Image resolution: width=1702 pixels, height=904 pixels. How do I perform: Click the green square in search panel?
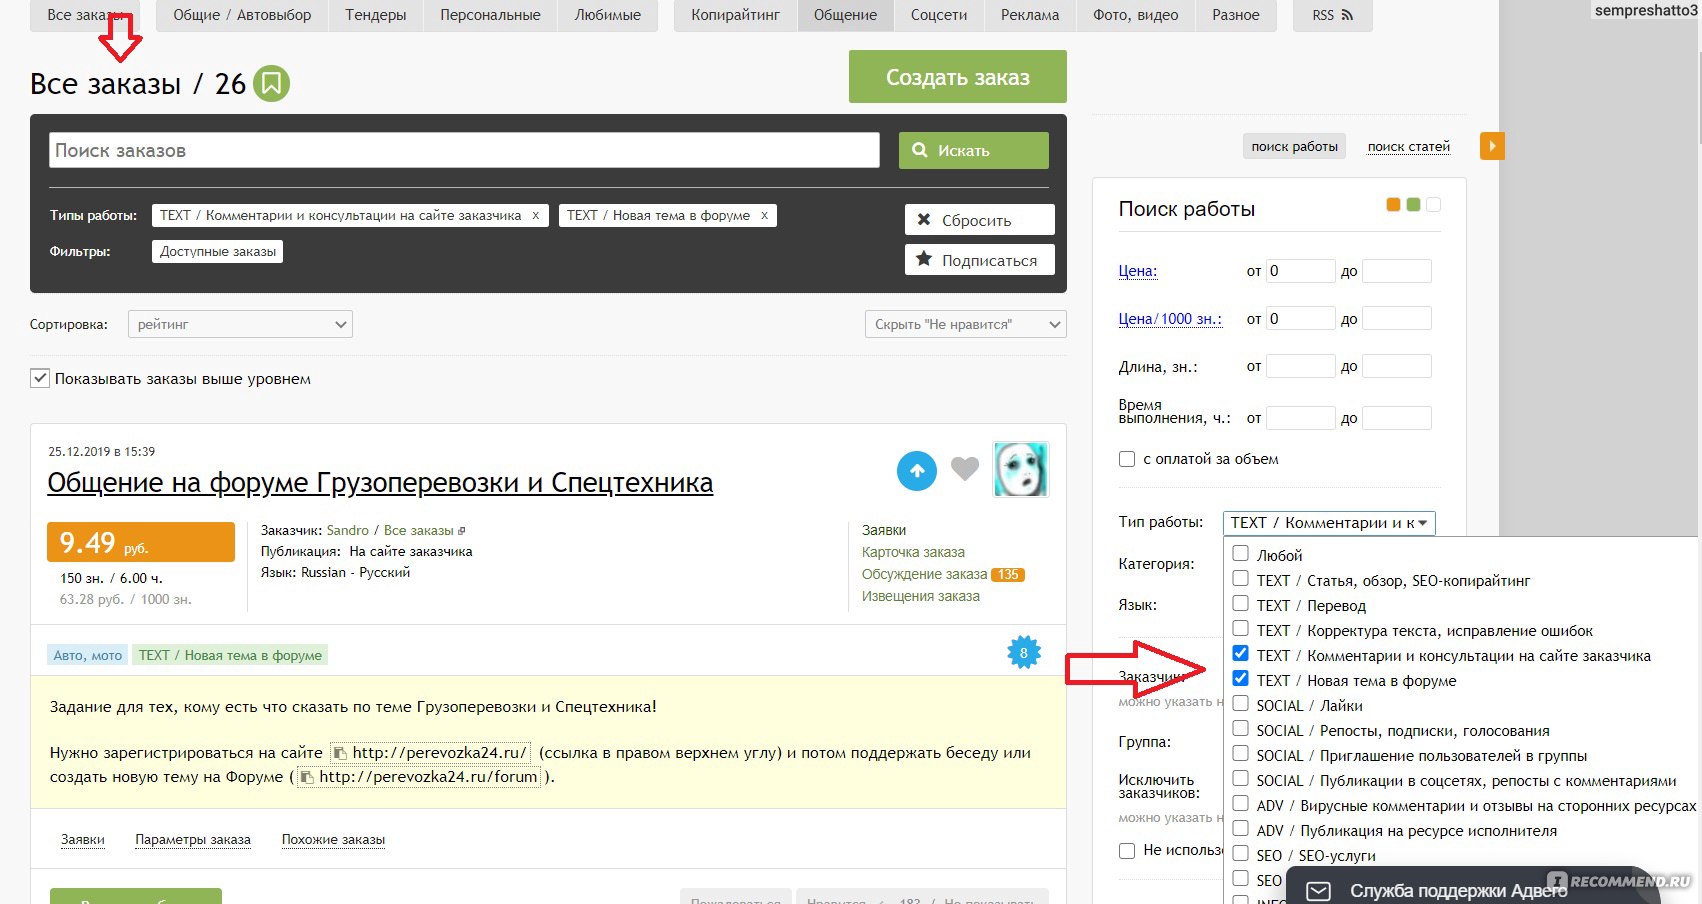pyautogui.click(x=1413, y=205)
